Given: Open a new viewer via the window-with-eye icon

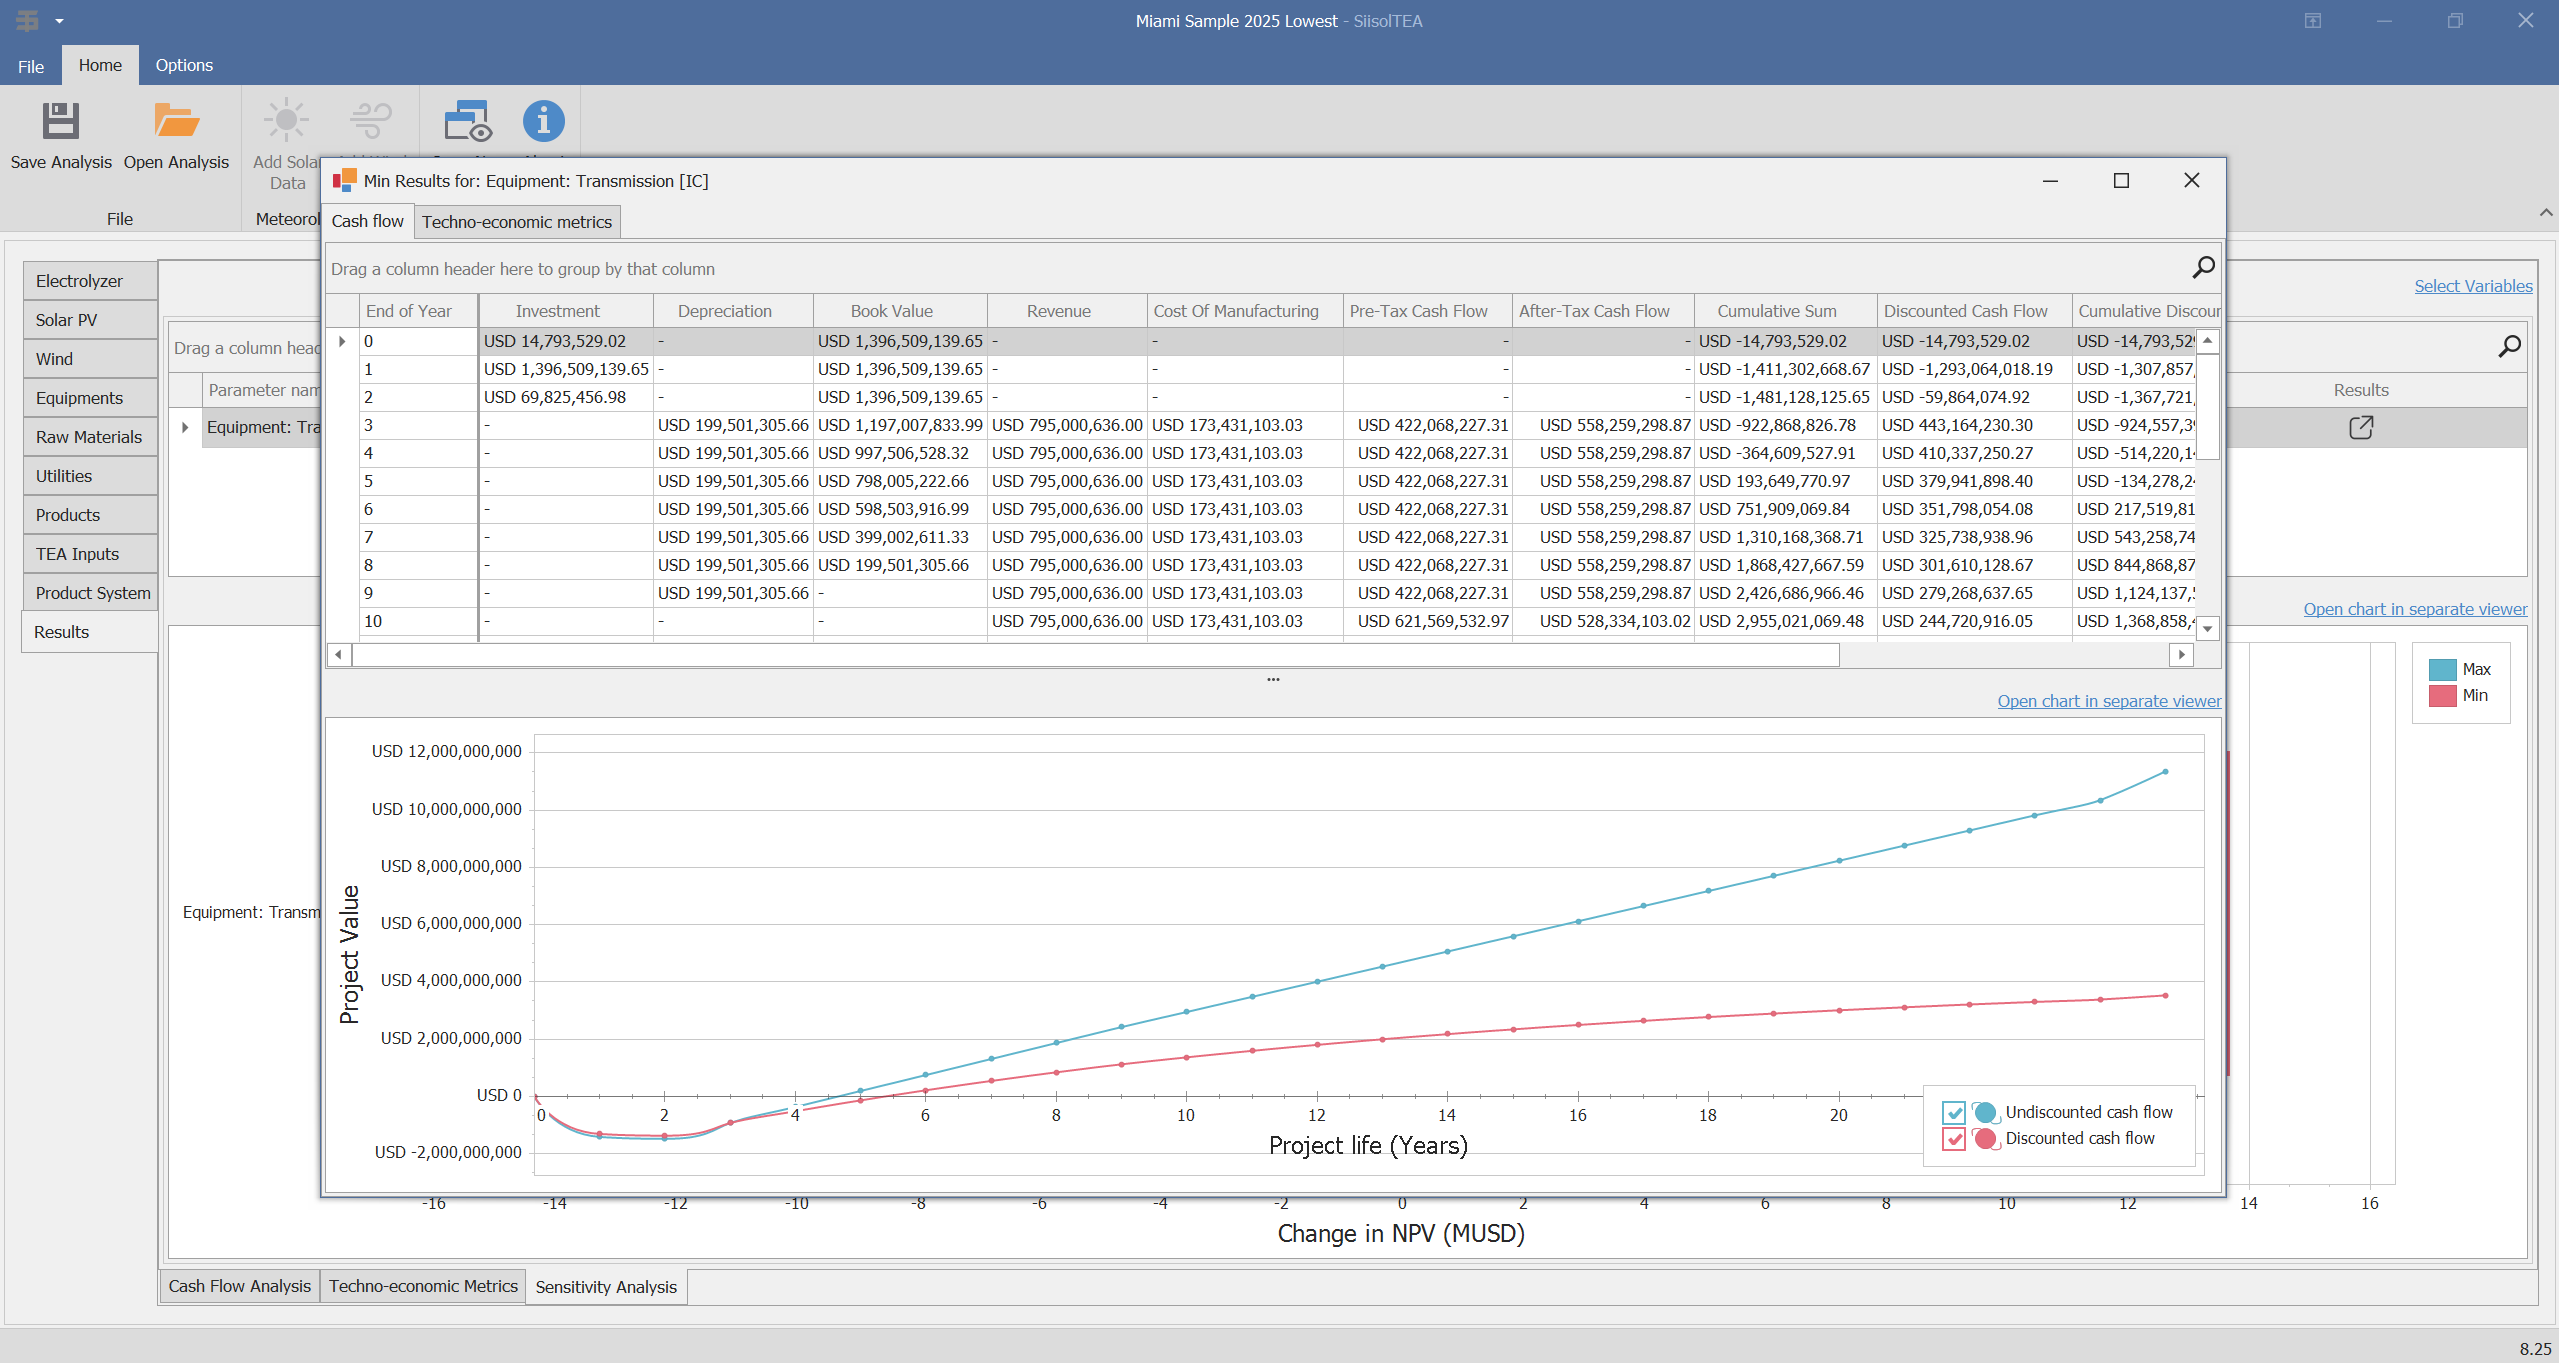Looking at the screenshot, I should point(466,121).
